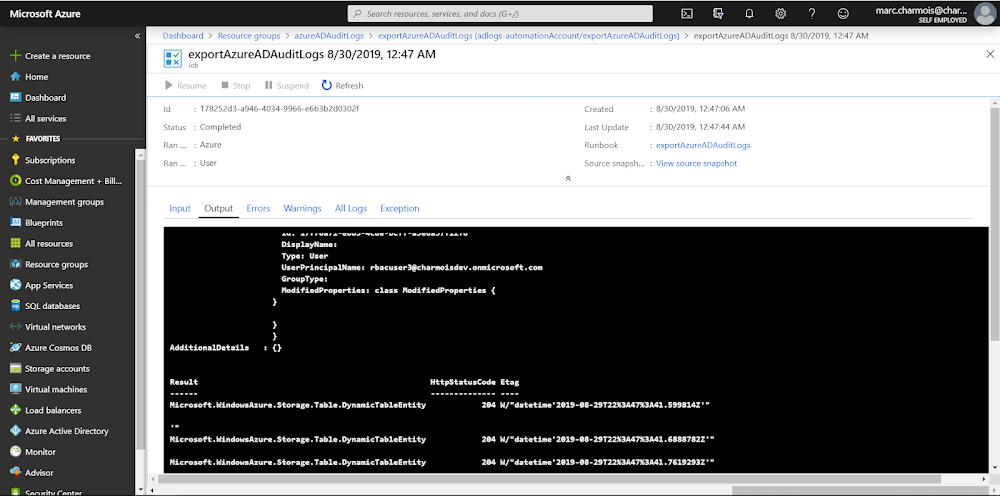
Task: Collapse the job essentials section chevron
Action: [x=568, y=179]
